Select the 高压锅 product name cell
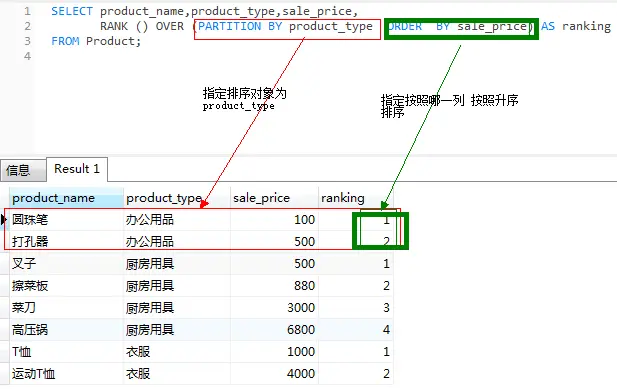The image size is (617, 389). tap(66, 330)
